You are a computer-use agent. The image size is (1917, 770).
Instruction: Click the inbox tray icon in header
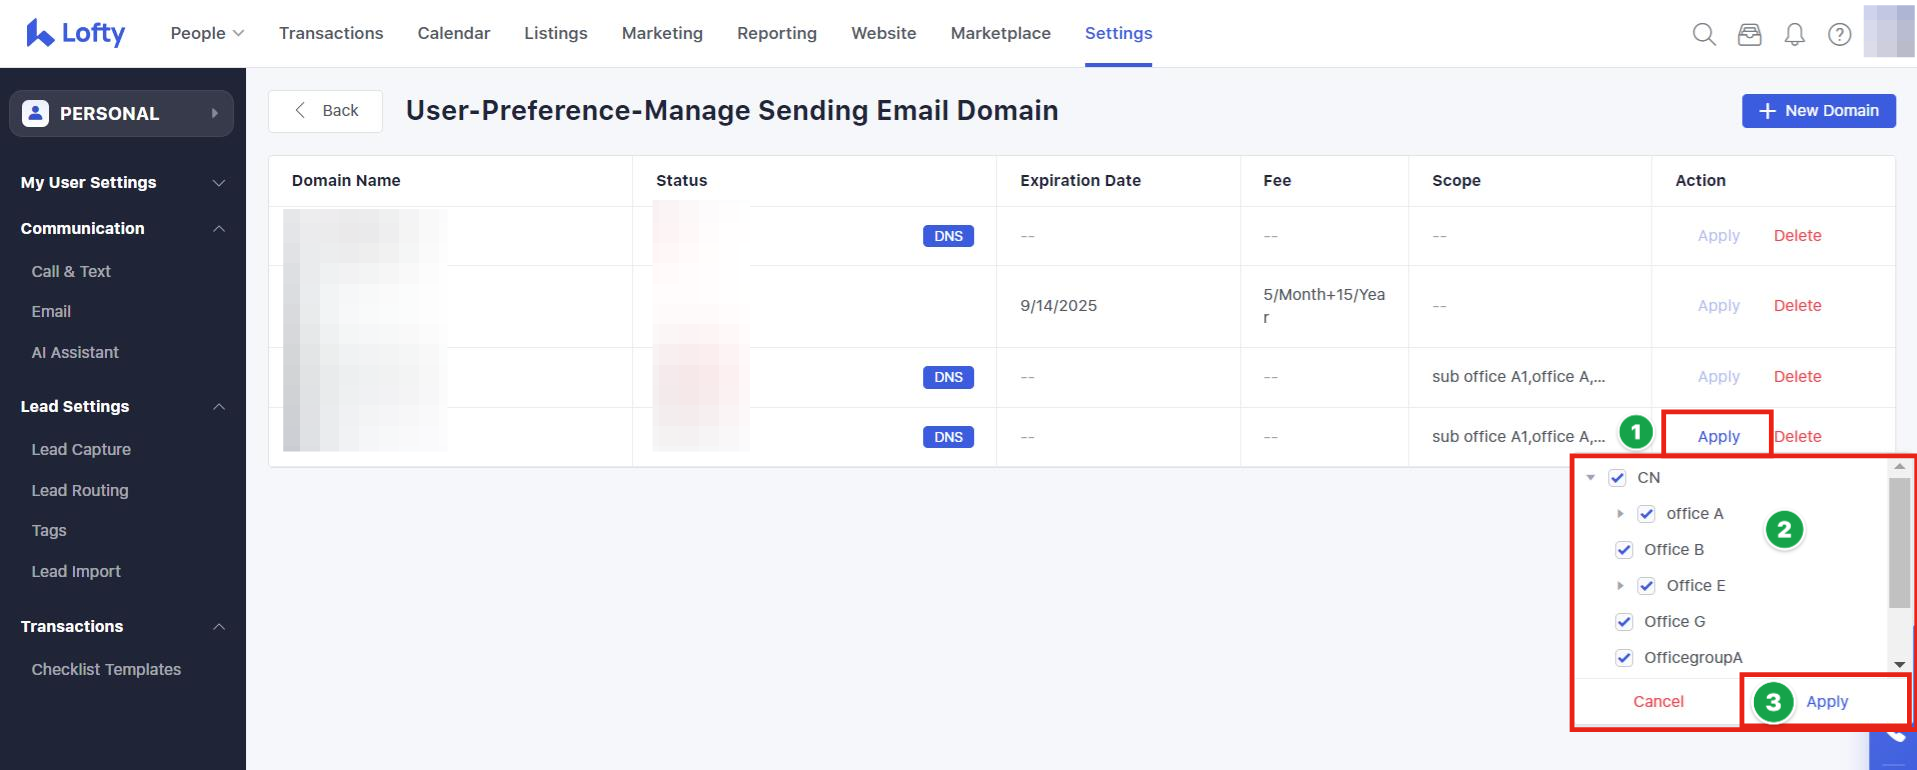coord(1749,35)
